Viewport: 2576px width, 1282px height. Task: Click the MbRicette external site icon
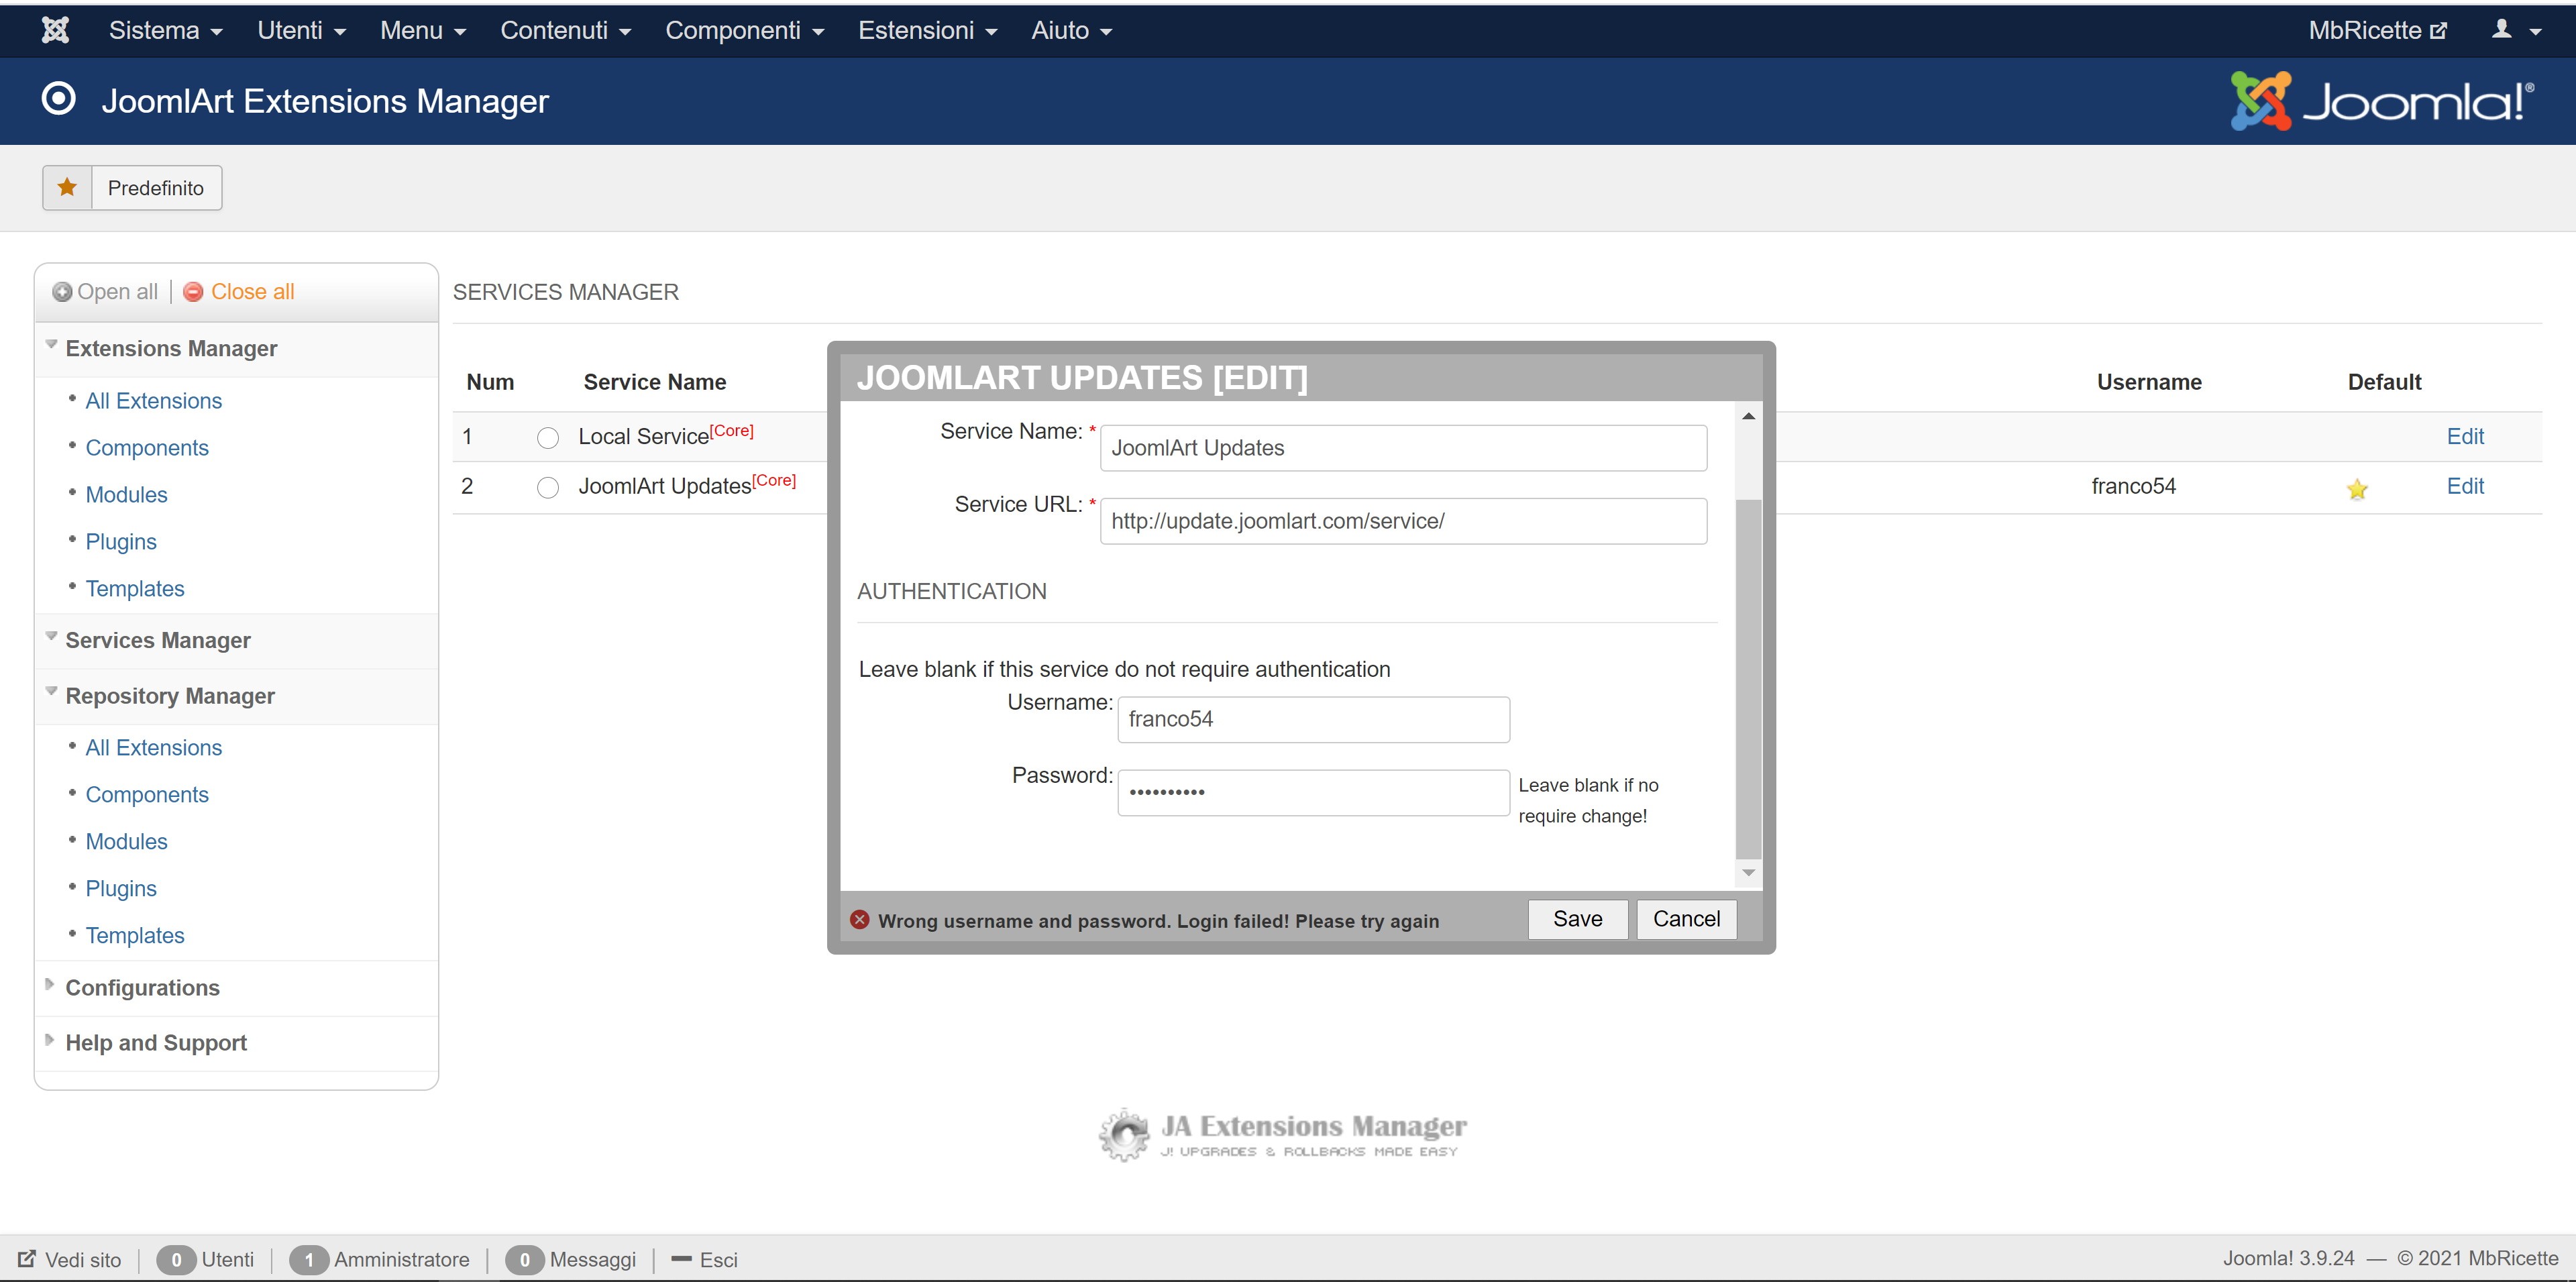click(2439, 31)
